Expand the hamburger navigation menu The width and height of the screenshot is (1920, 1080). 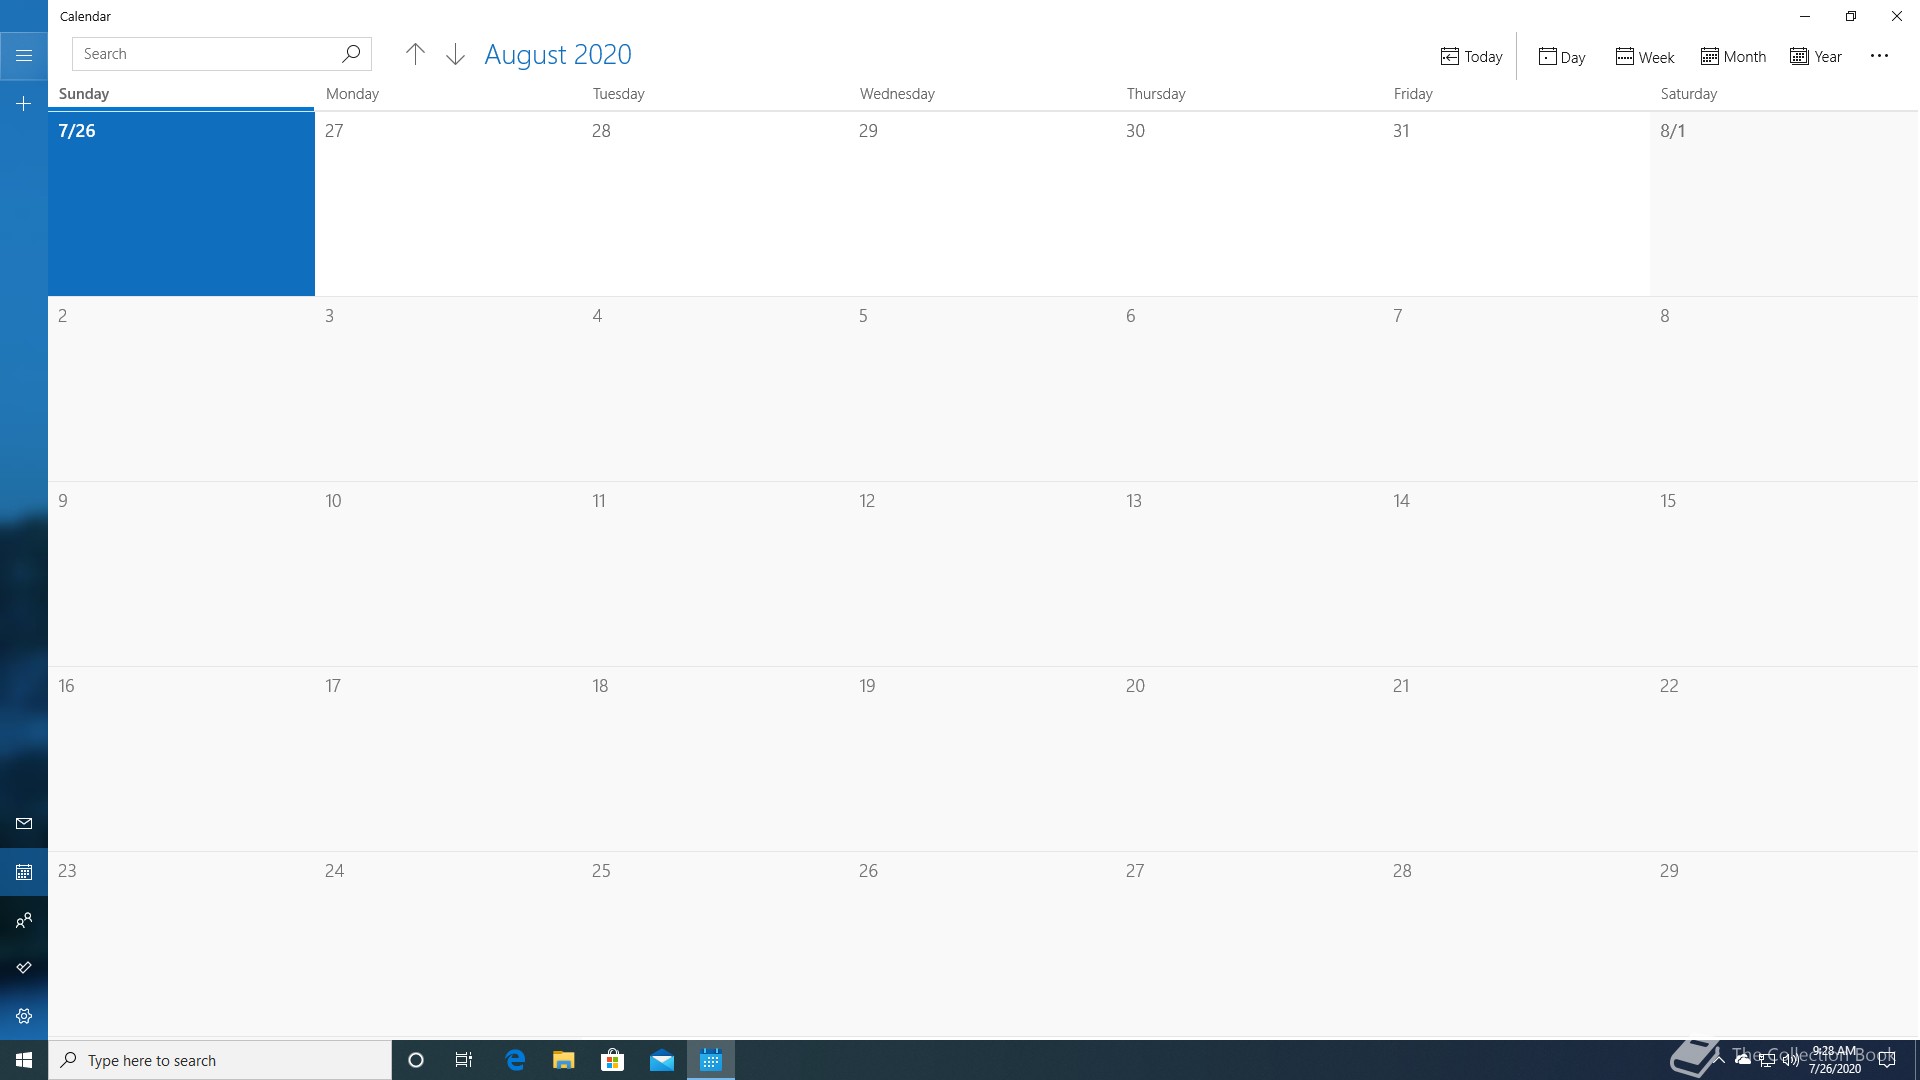[24, 55]
